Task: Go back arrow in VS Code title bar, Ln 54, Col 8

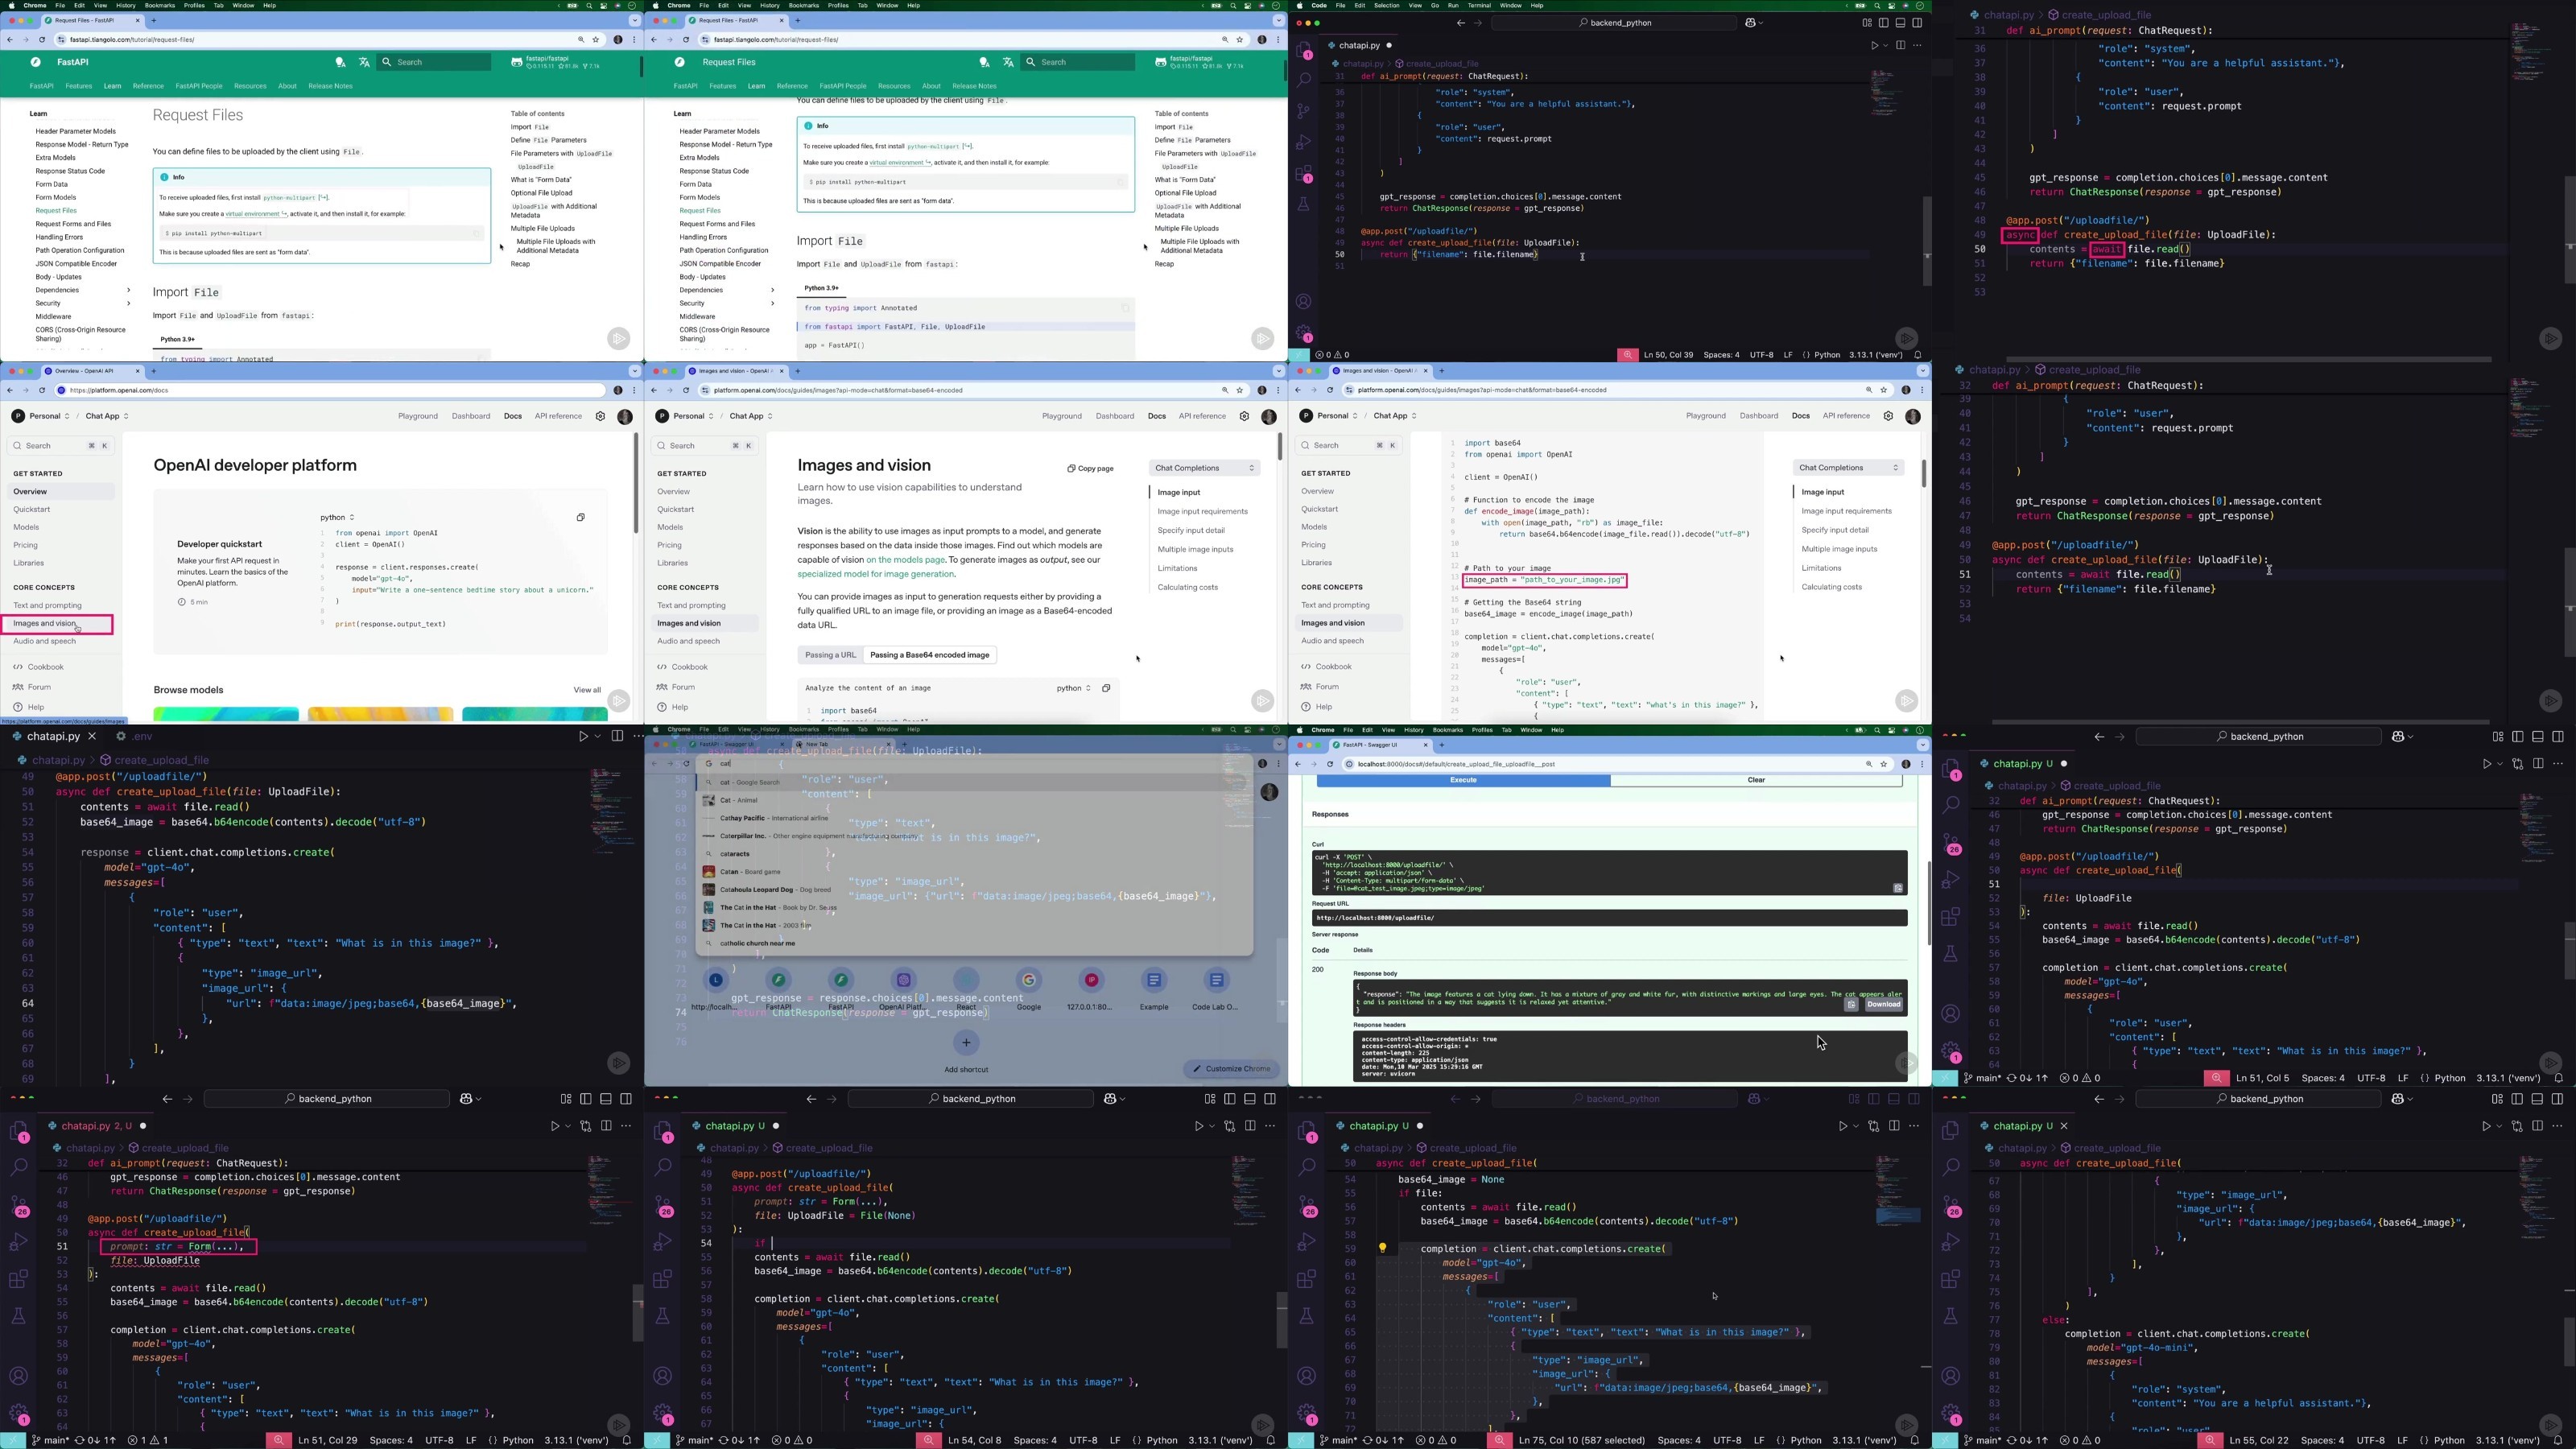Action: click(811, 1098)
